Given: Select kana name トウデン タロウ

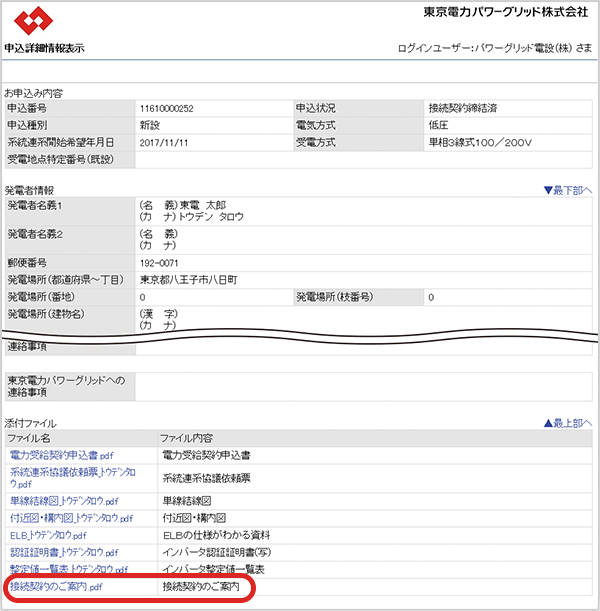Looking at the screenshot, I should point(211,217).
